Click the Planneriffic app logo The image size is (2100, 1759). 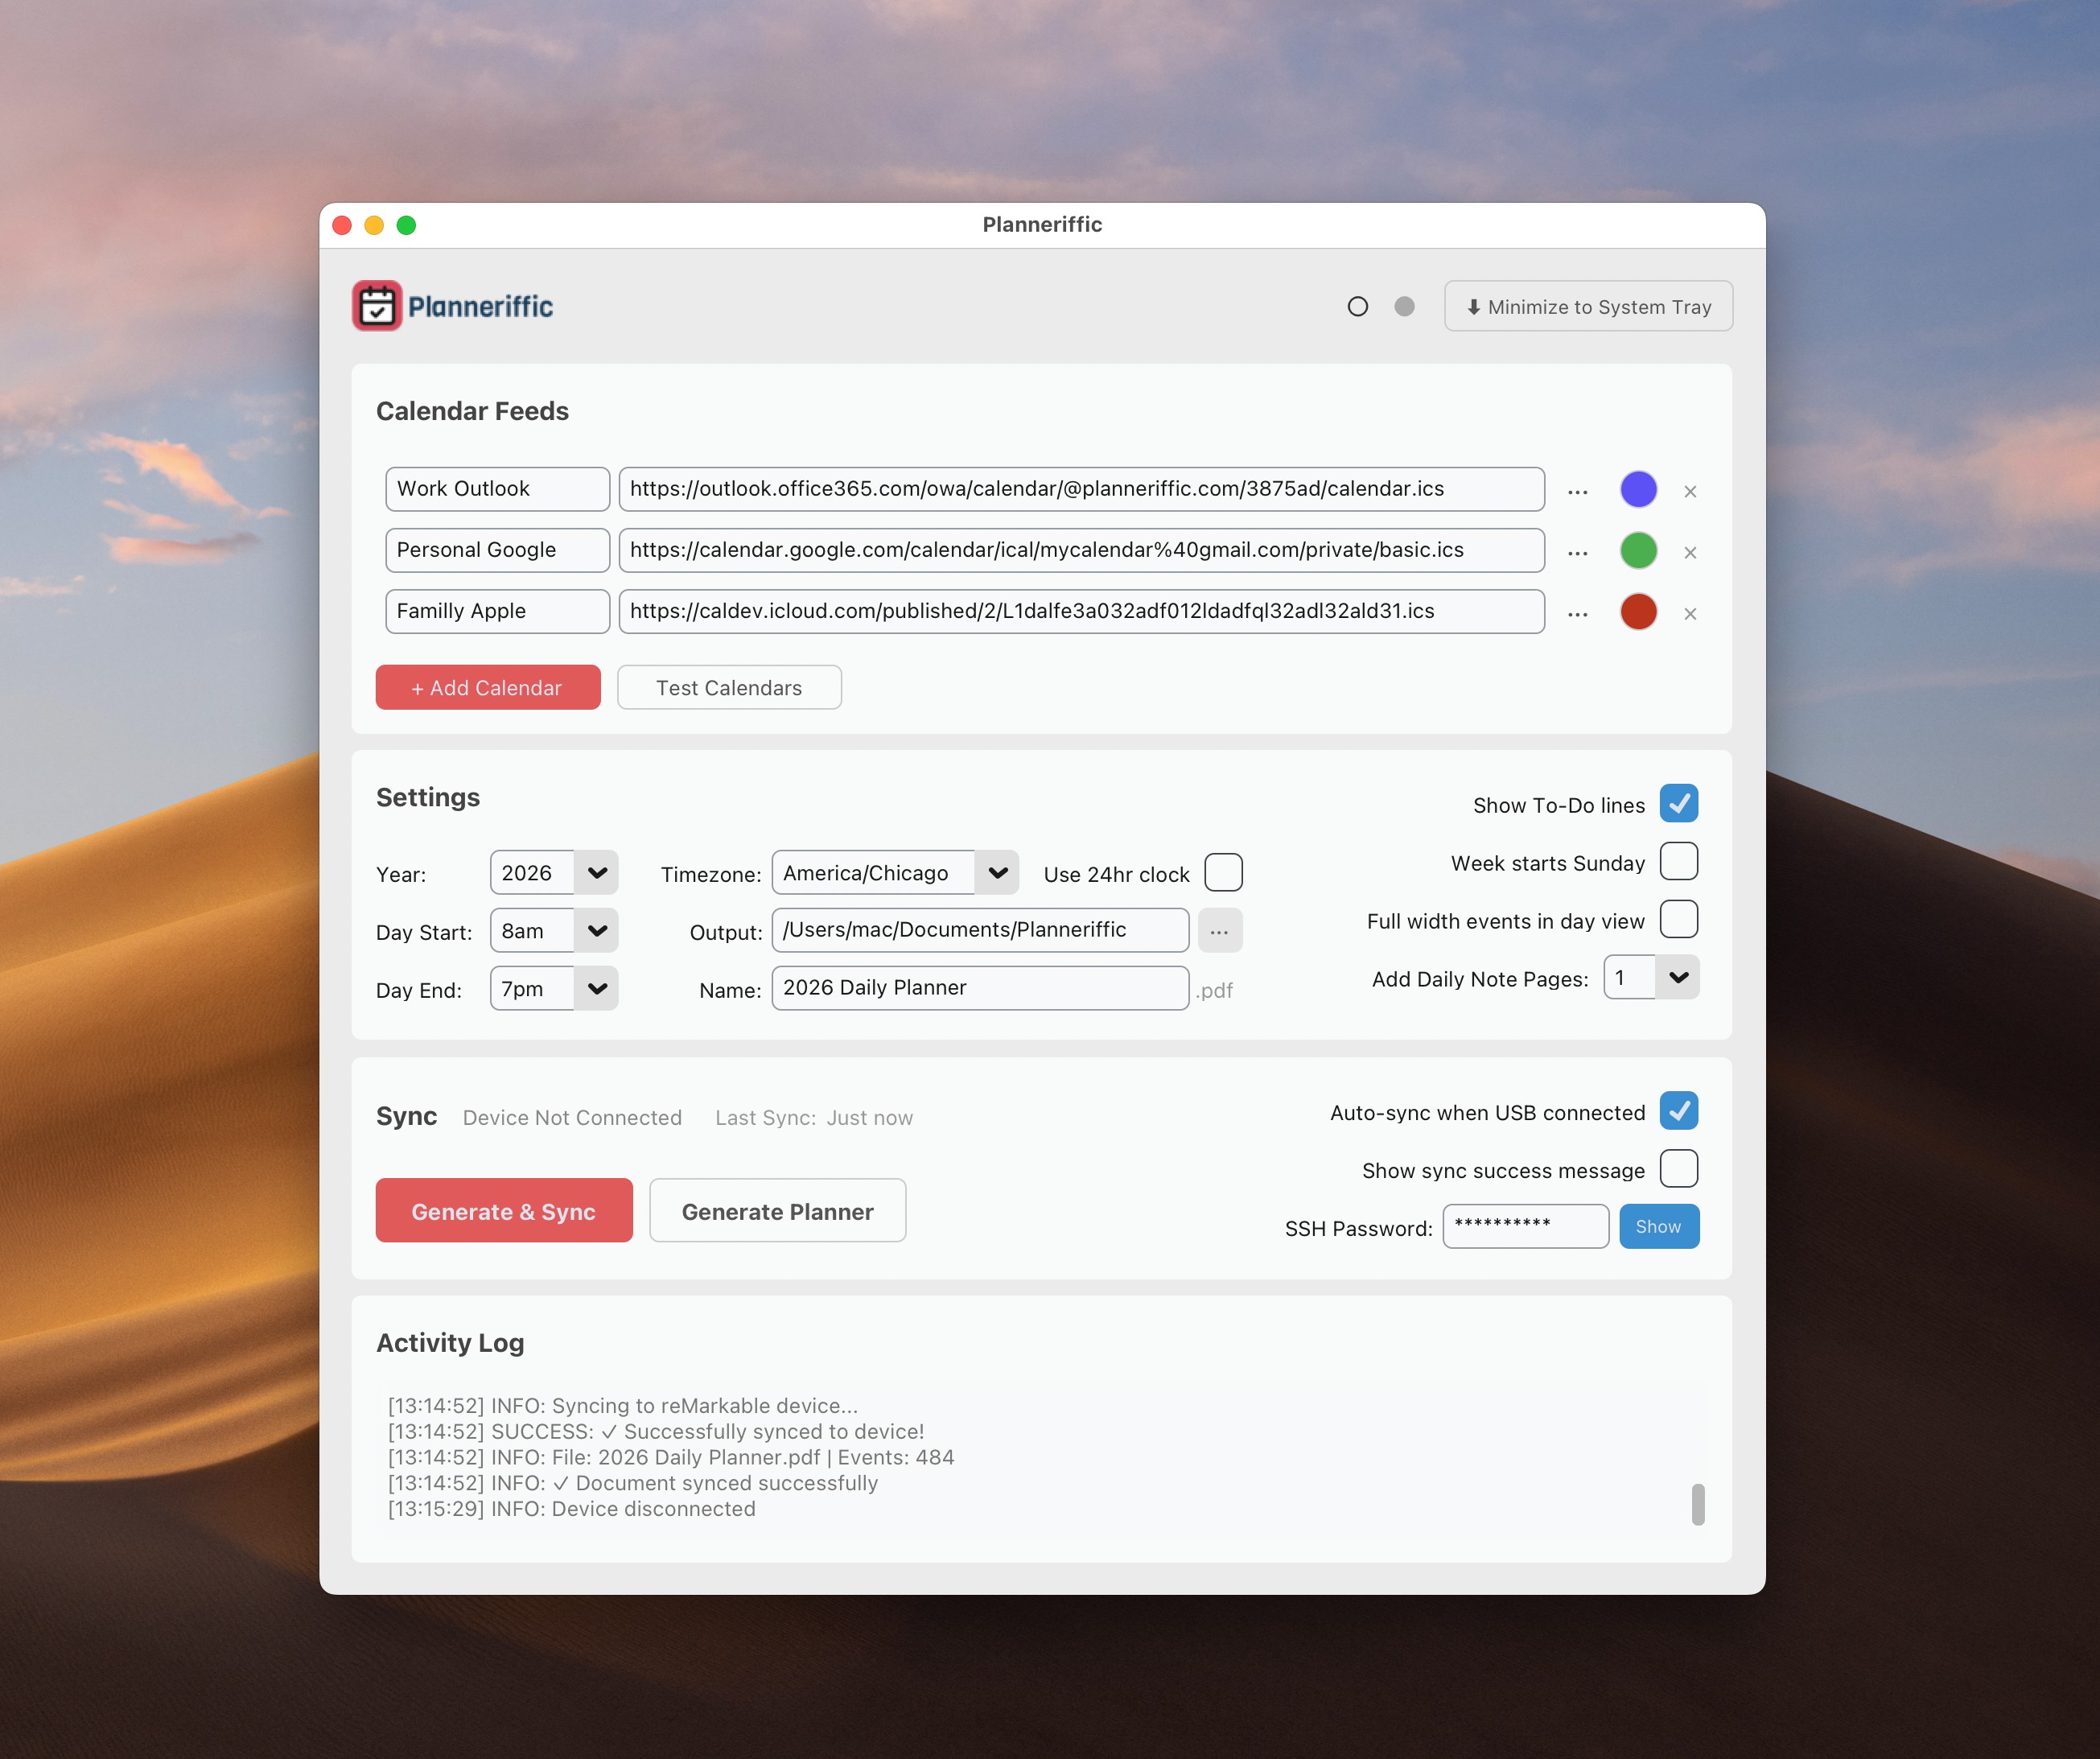377,305
